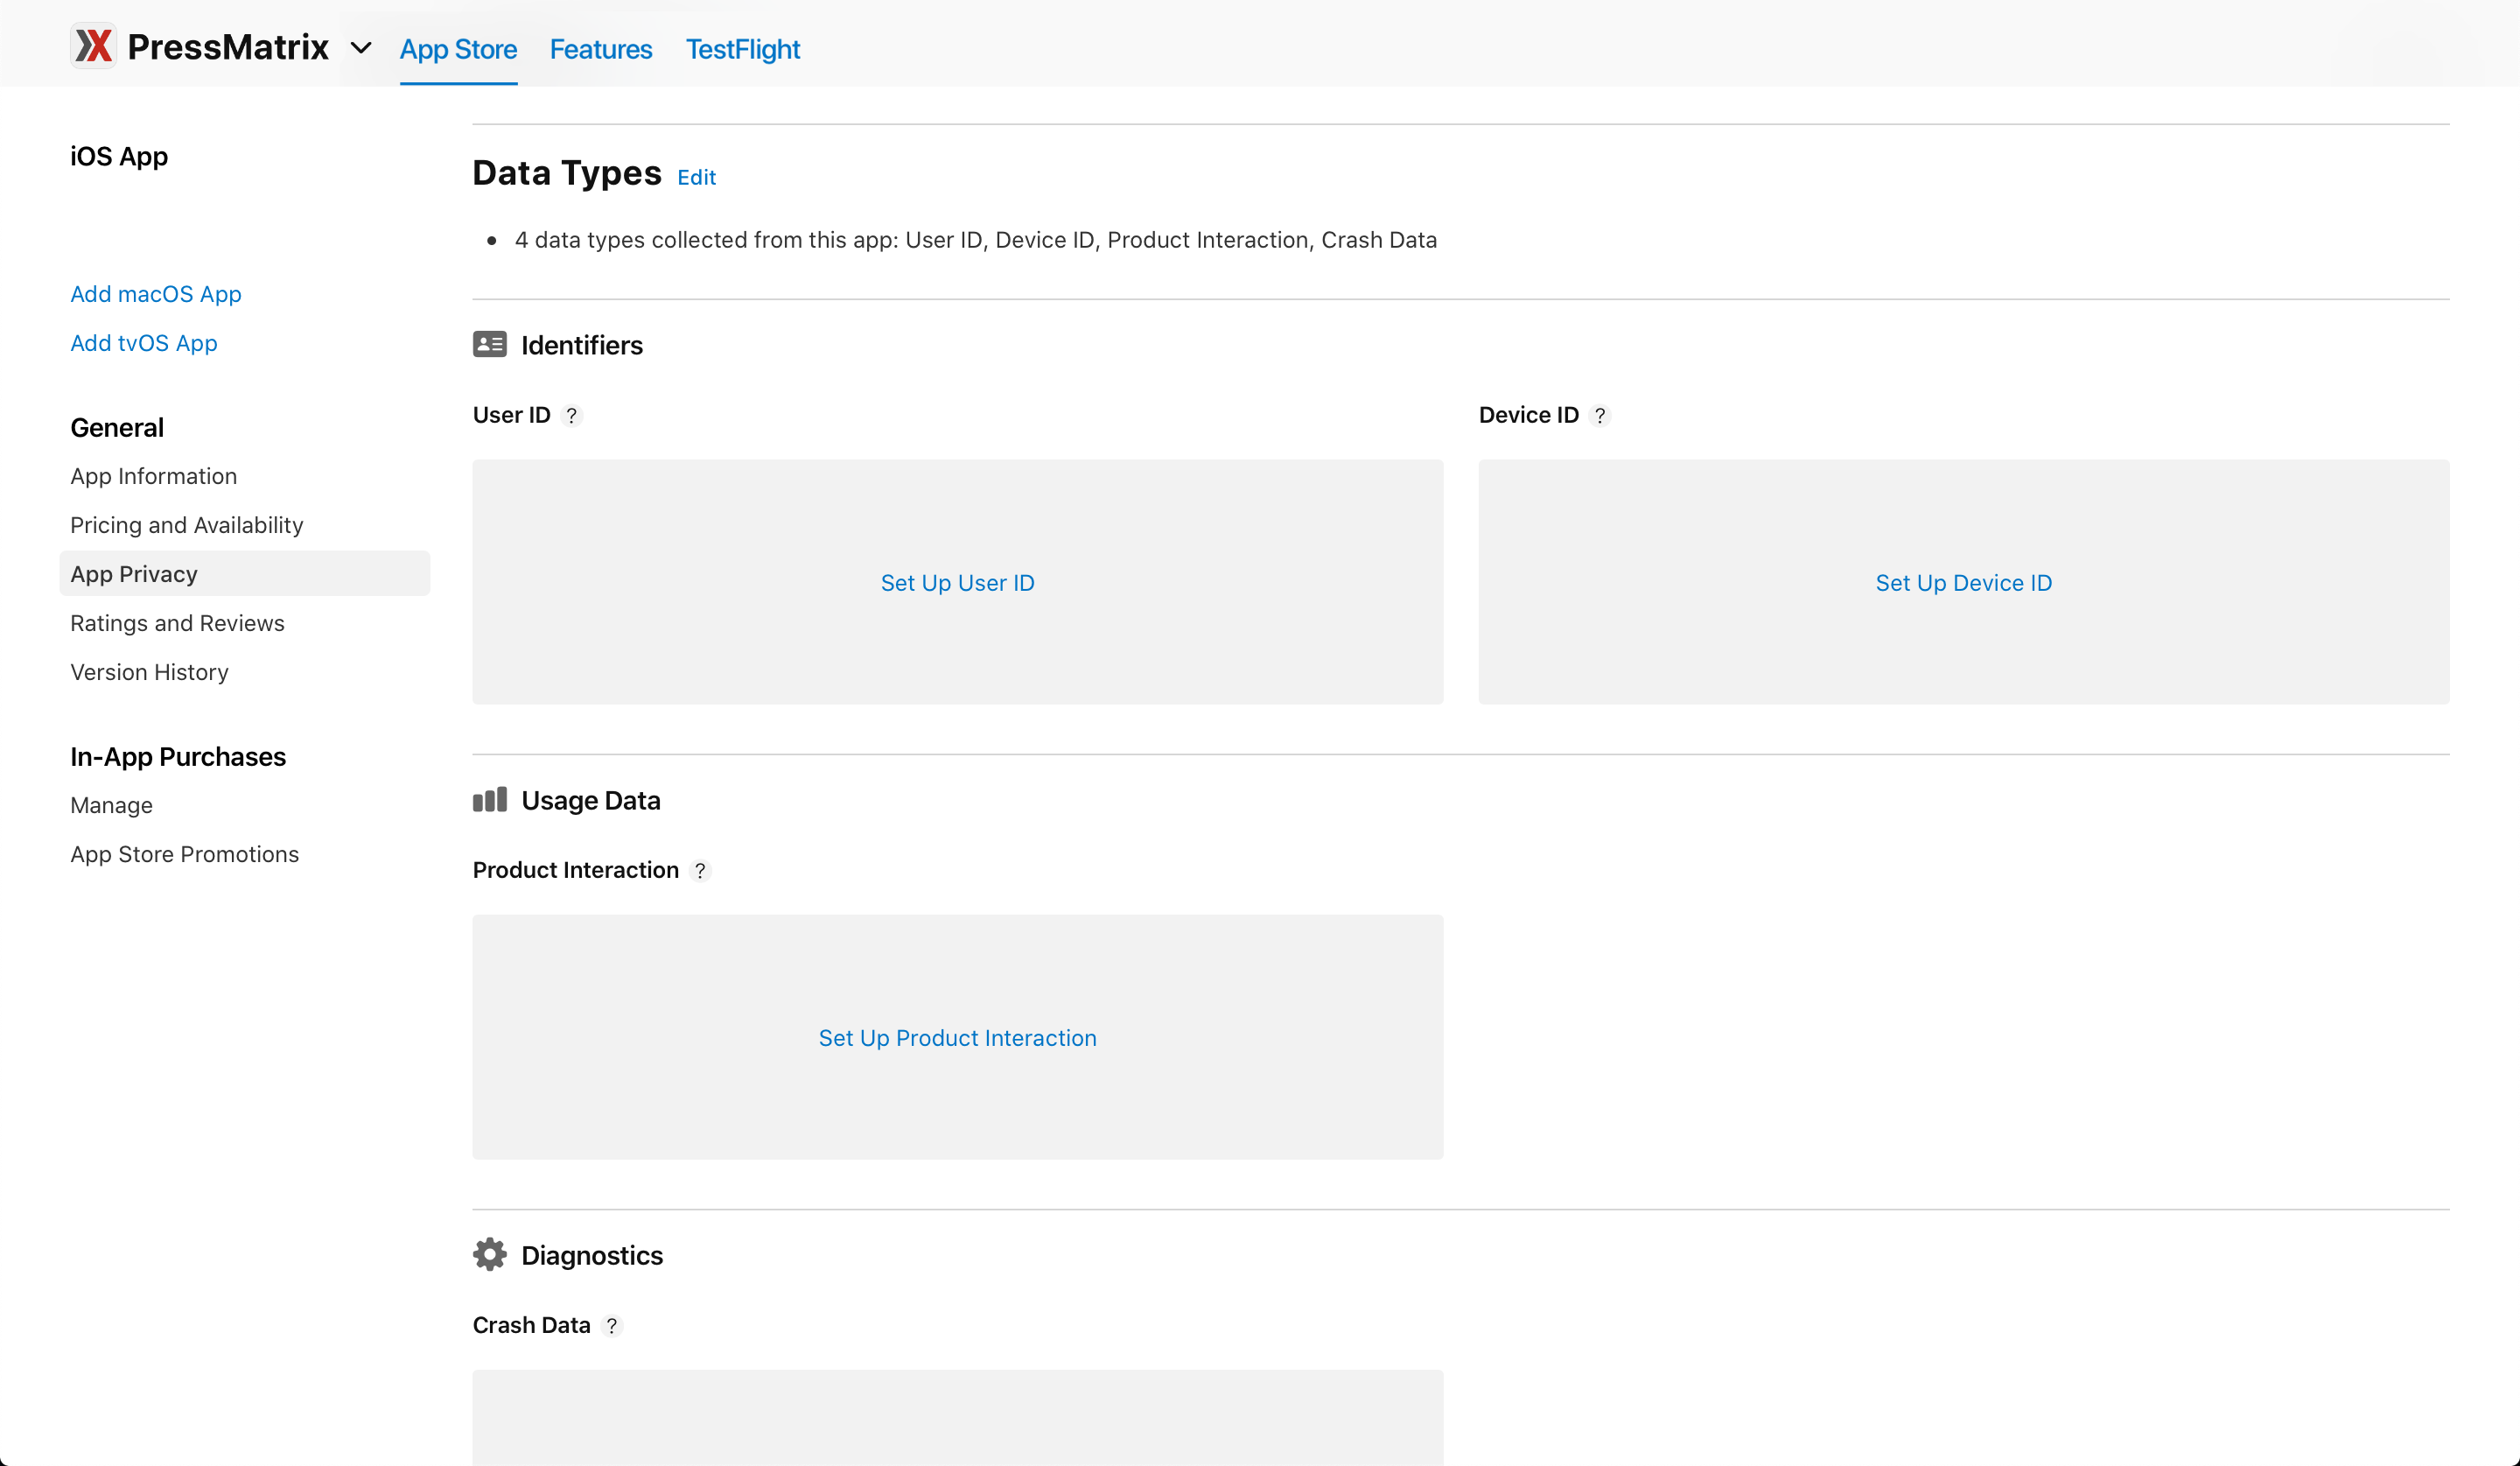Click the Identifiers section heading
The width and height of the screenshot is (2520, 1466).
[582, 345]
